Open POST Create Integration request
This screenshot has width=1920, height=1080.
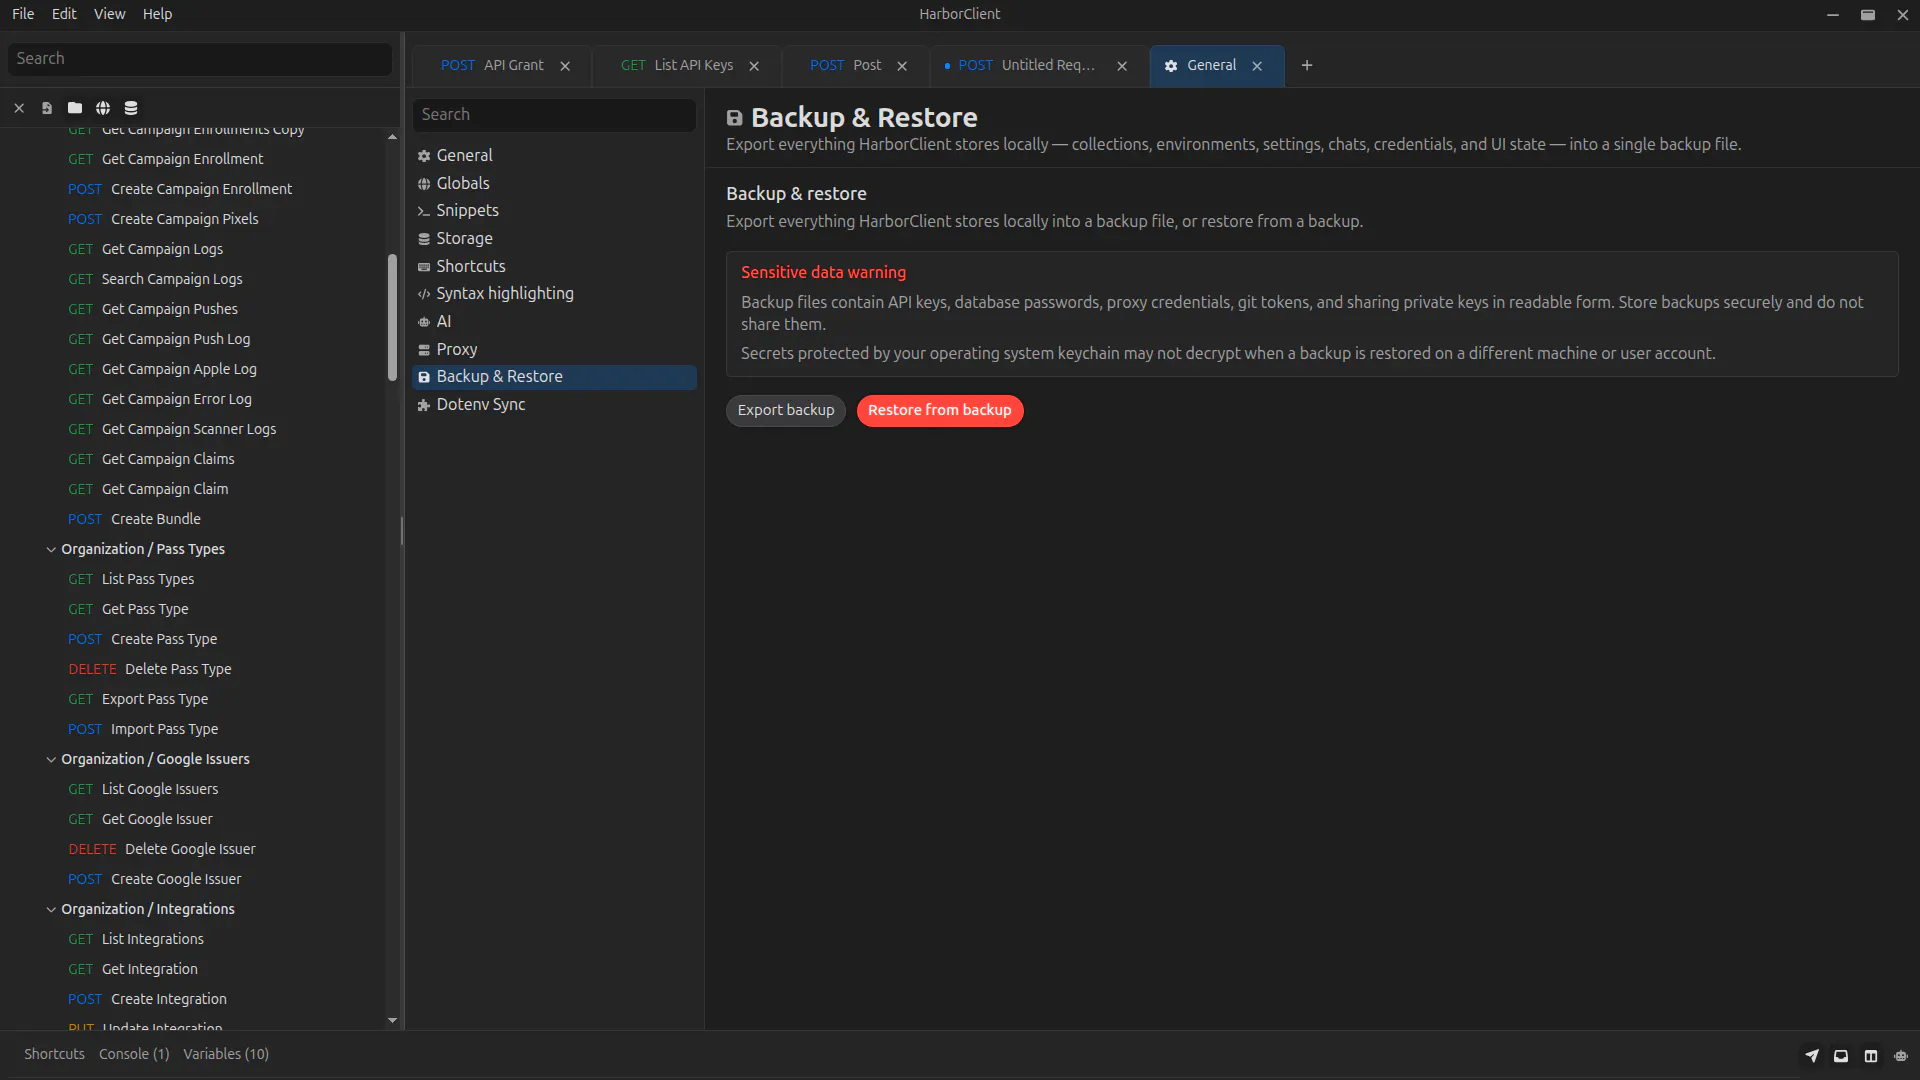click(147, 999)
